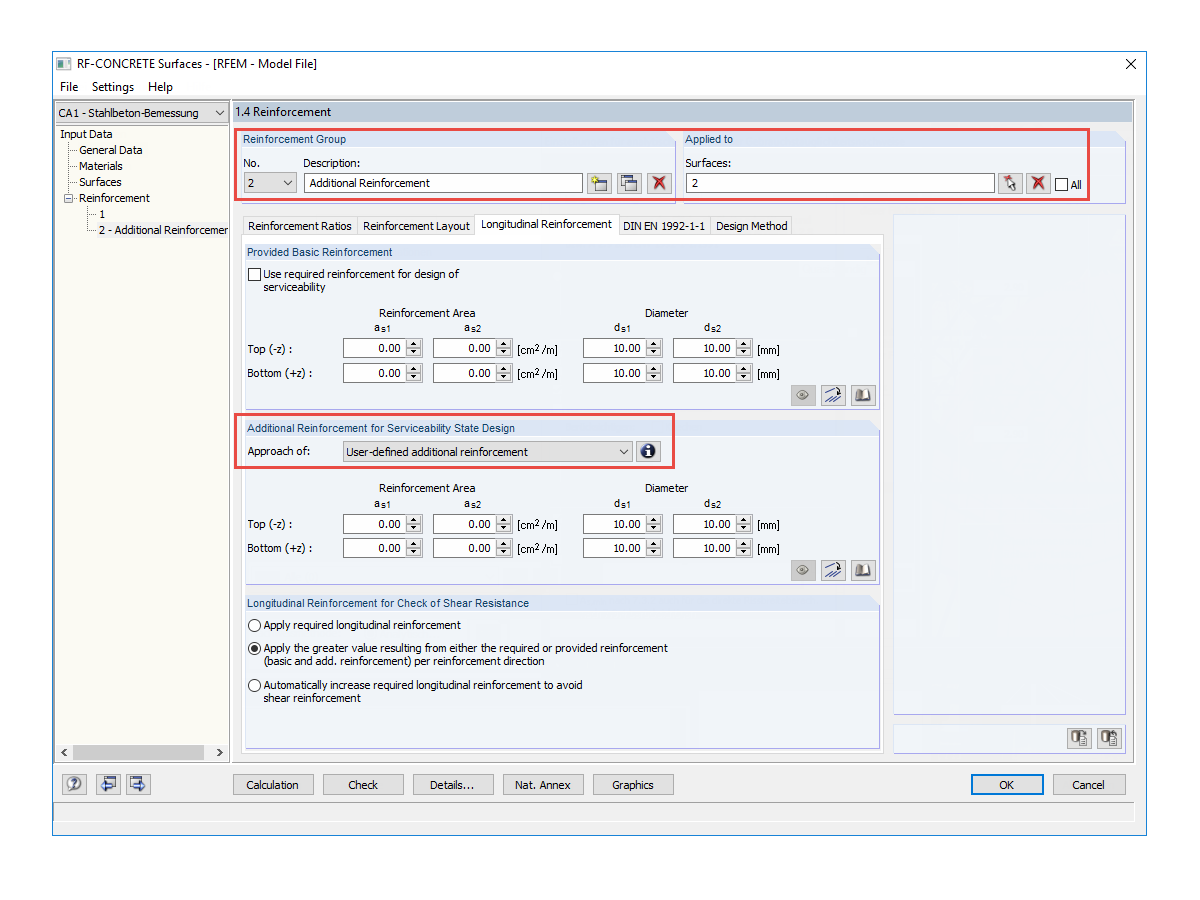Pick surfaces graphically with the cursor icon
Viewport: 1200px width, 900px height.
click(x=1010, y=183)
